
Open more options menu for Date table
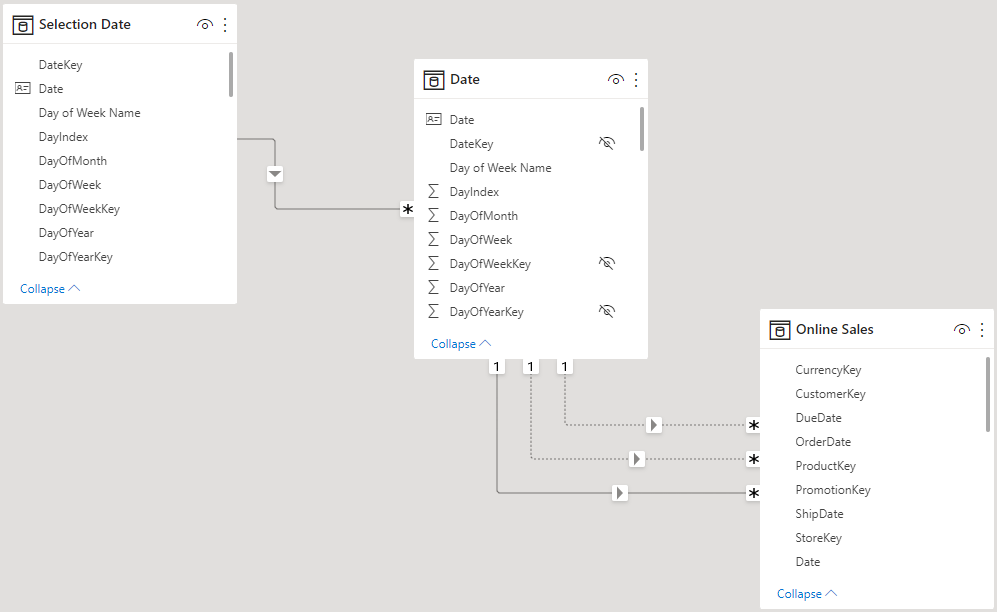tap(636, 79)
